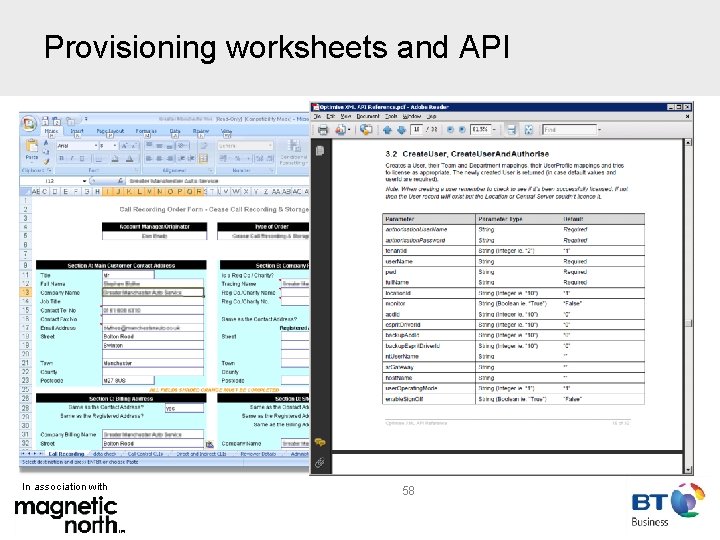Open the Name Box dropdown arrow
720x540 pixels.
[84, 181]
